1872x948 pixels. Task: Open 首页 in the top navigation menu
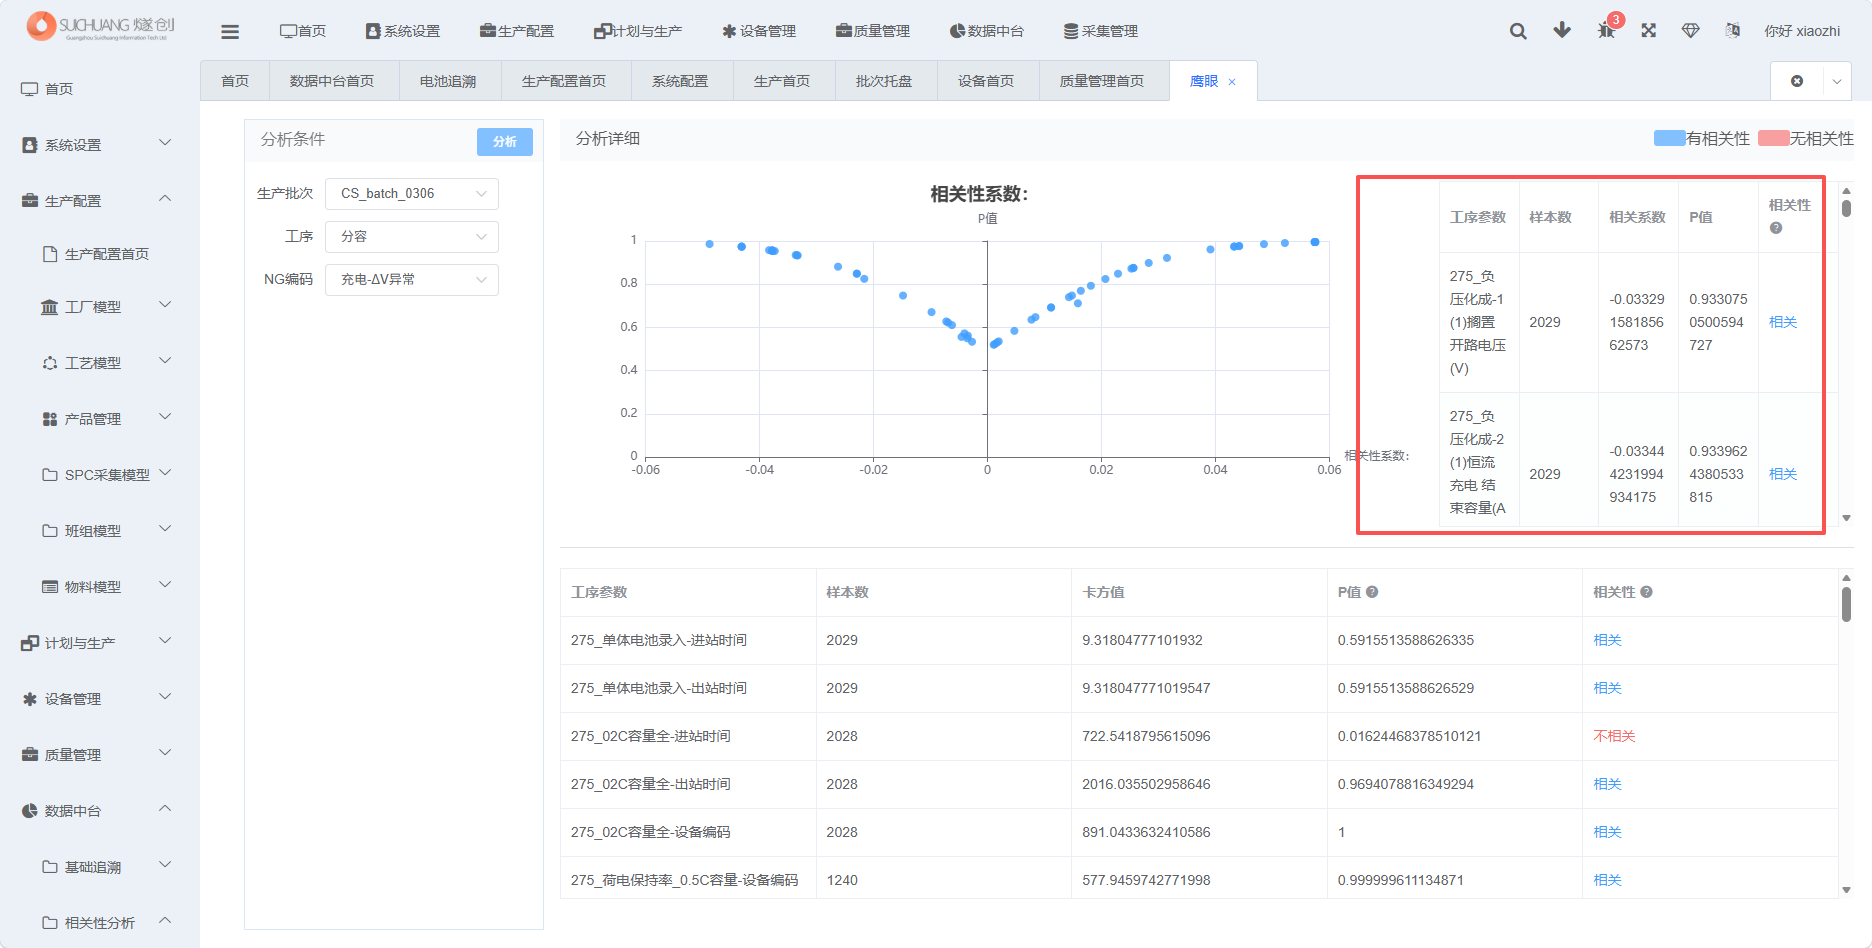point(303,31)
